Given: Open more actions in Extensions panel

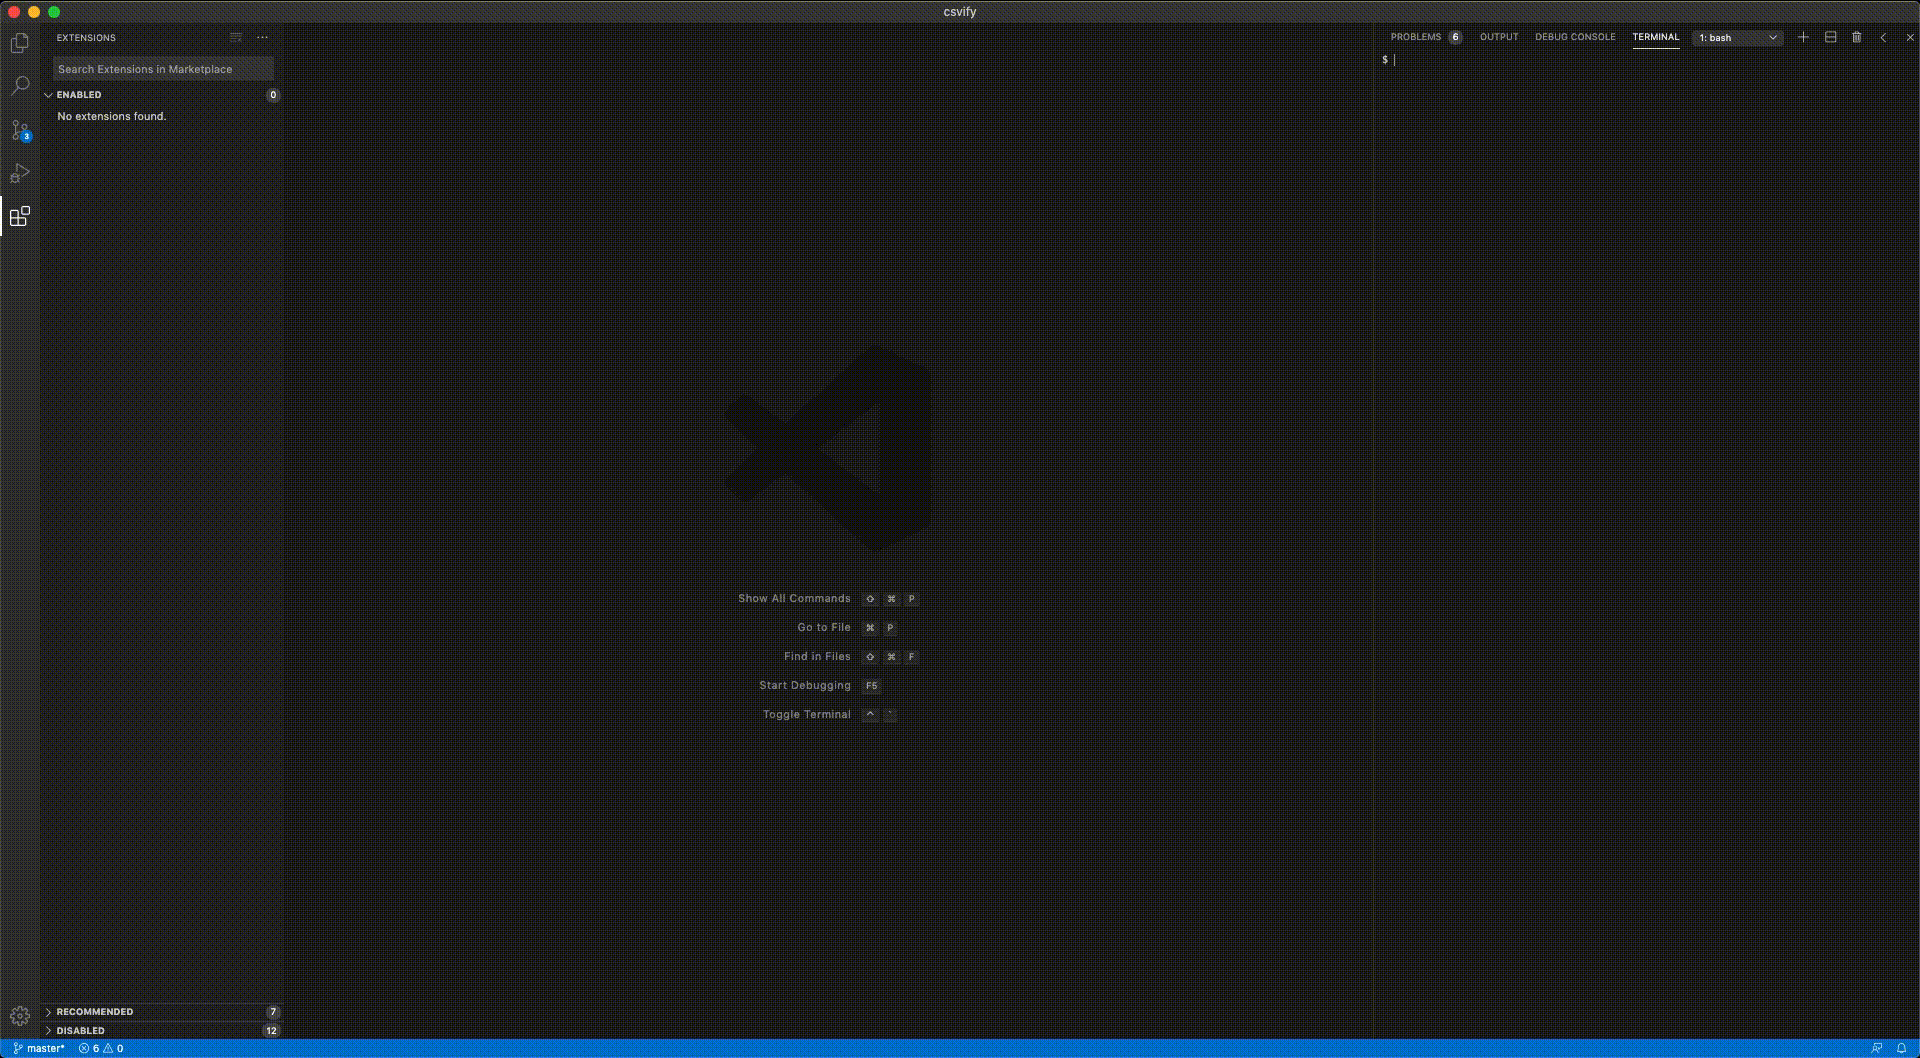Looking at the screenshot, I should click(262, 37).
